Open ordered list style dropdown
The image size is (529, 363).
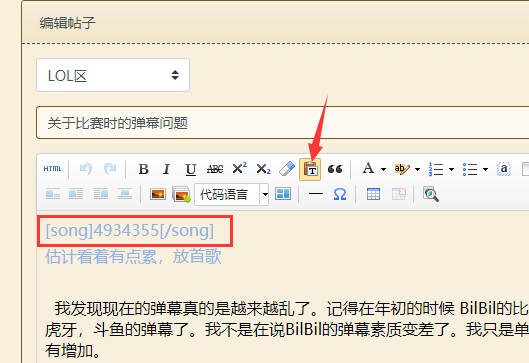(451, 169)
